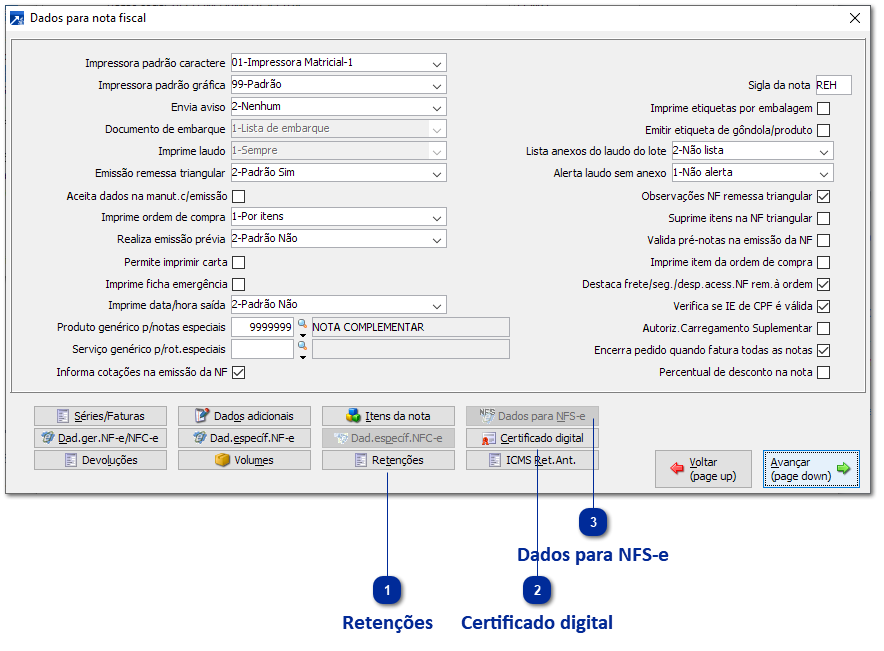Click Produto genérico code field 9999999
Image resolution: width=884 pixels, height=651 pixels.
[262, 327]
